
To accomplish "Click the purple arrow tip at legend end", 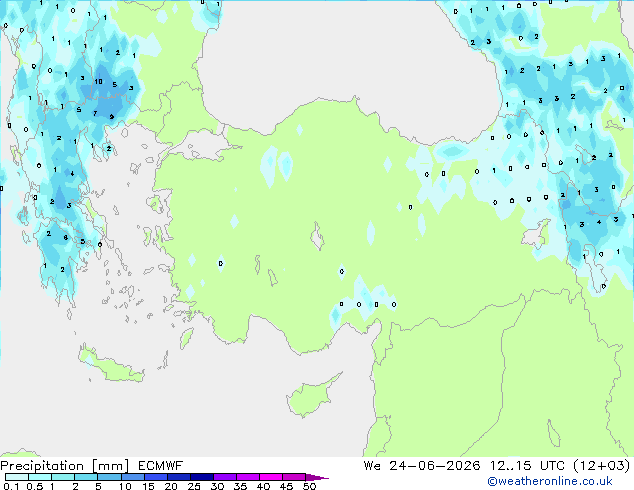I will [x=317, y=477].
